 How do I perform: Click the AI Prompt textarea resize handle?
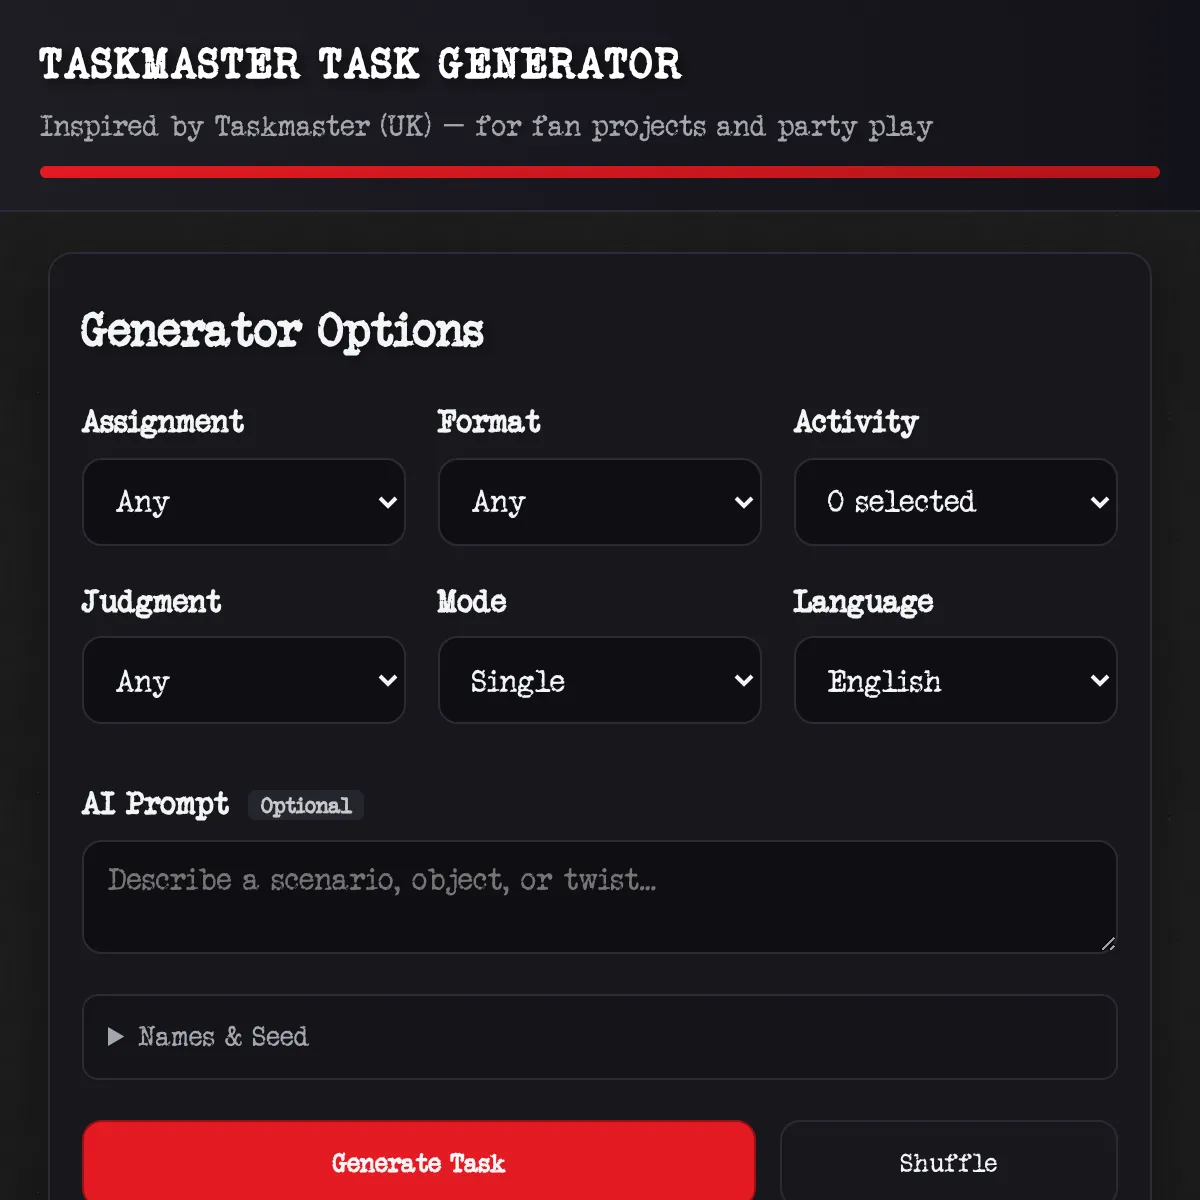[x=1107, y=943]
